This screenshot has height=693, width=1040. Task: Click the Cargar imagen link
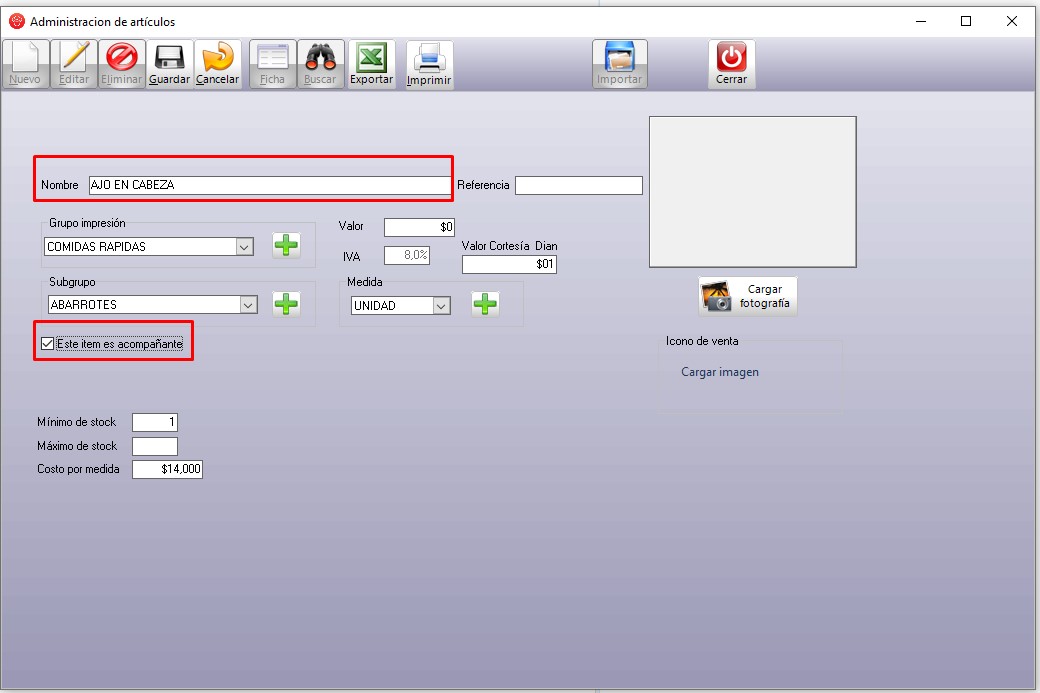click(x=719, y=372)
